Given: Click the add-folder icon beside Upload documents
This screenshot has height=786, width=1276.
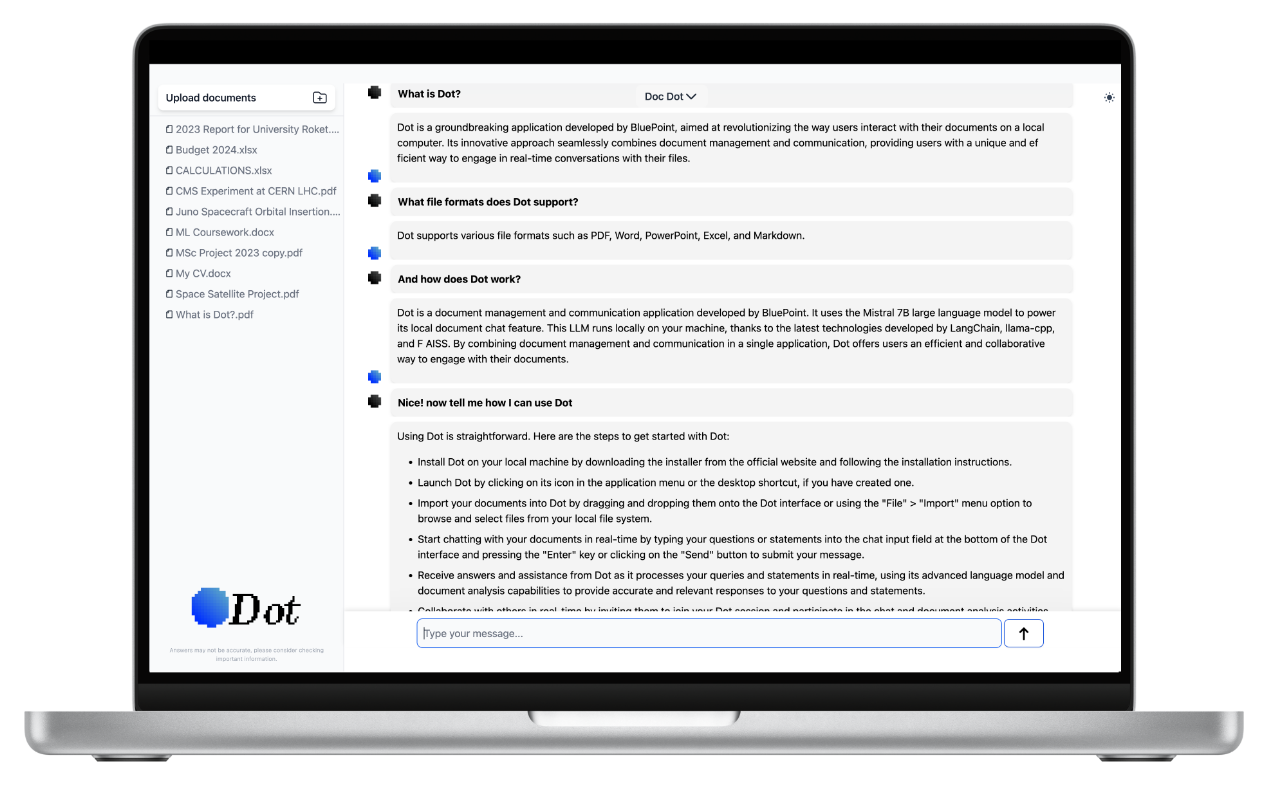Looking at the screenshot, I should 320,98.
